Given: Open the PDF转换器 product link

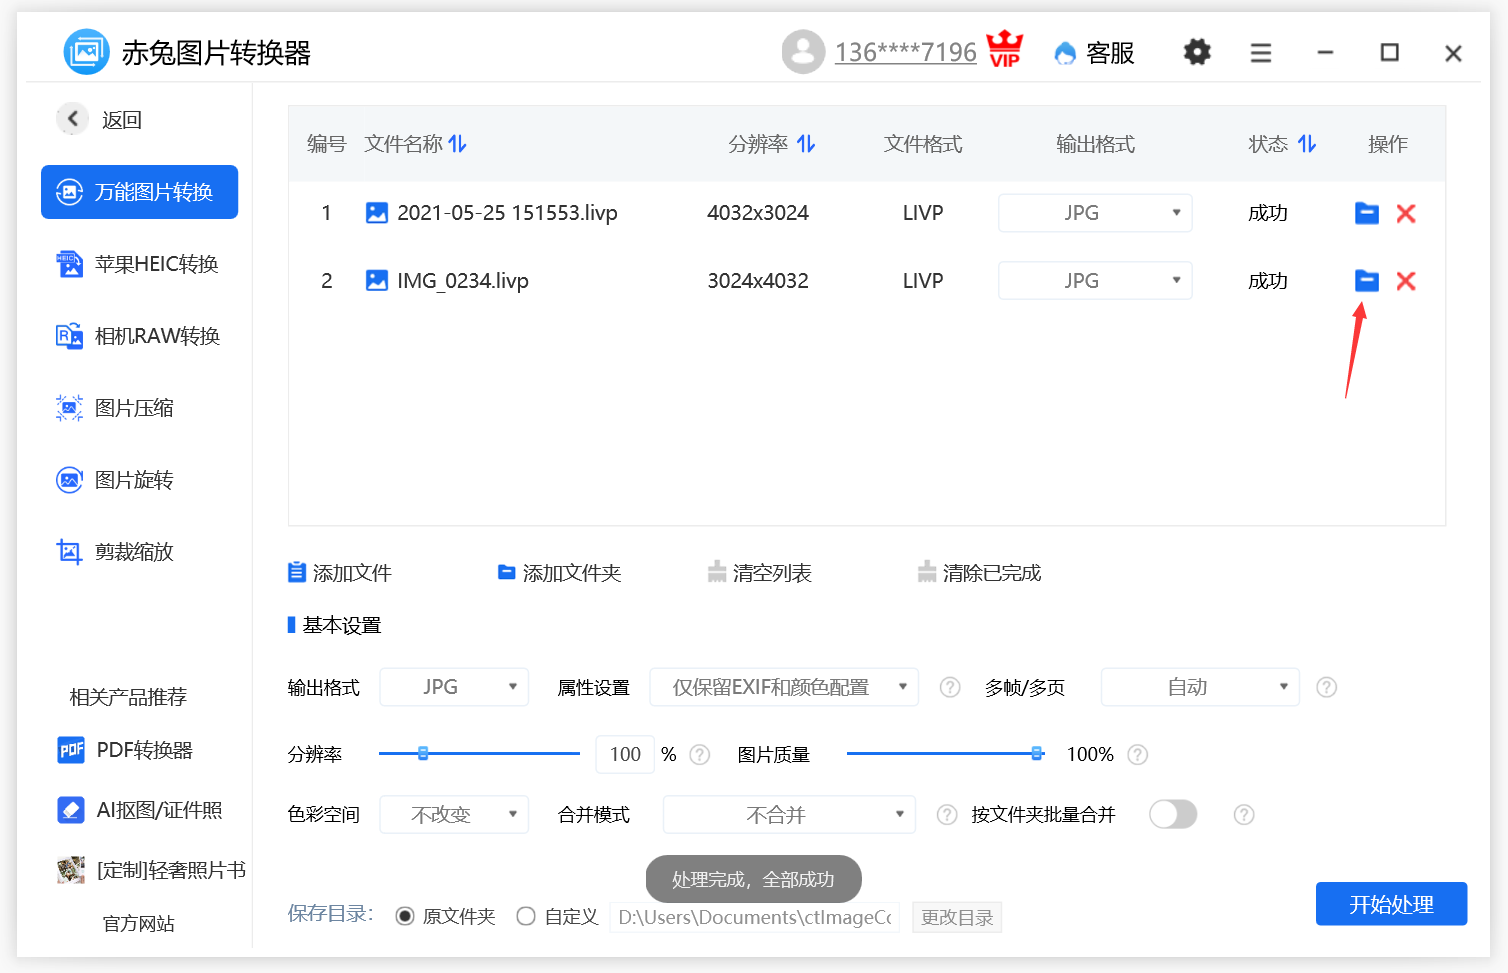Looking at the screenshot, I should click(x=126, y=750).
